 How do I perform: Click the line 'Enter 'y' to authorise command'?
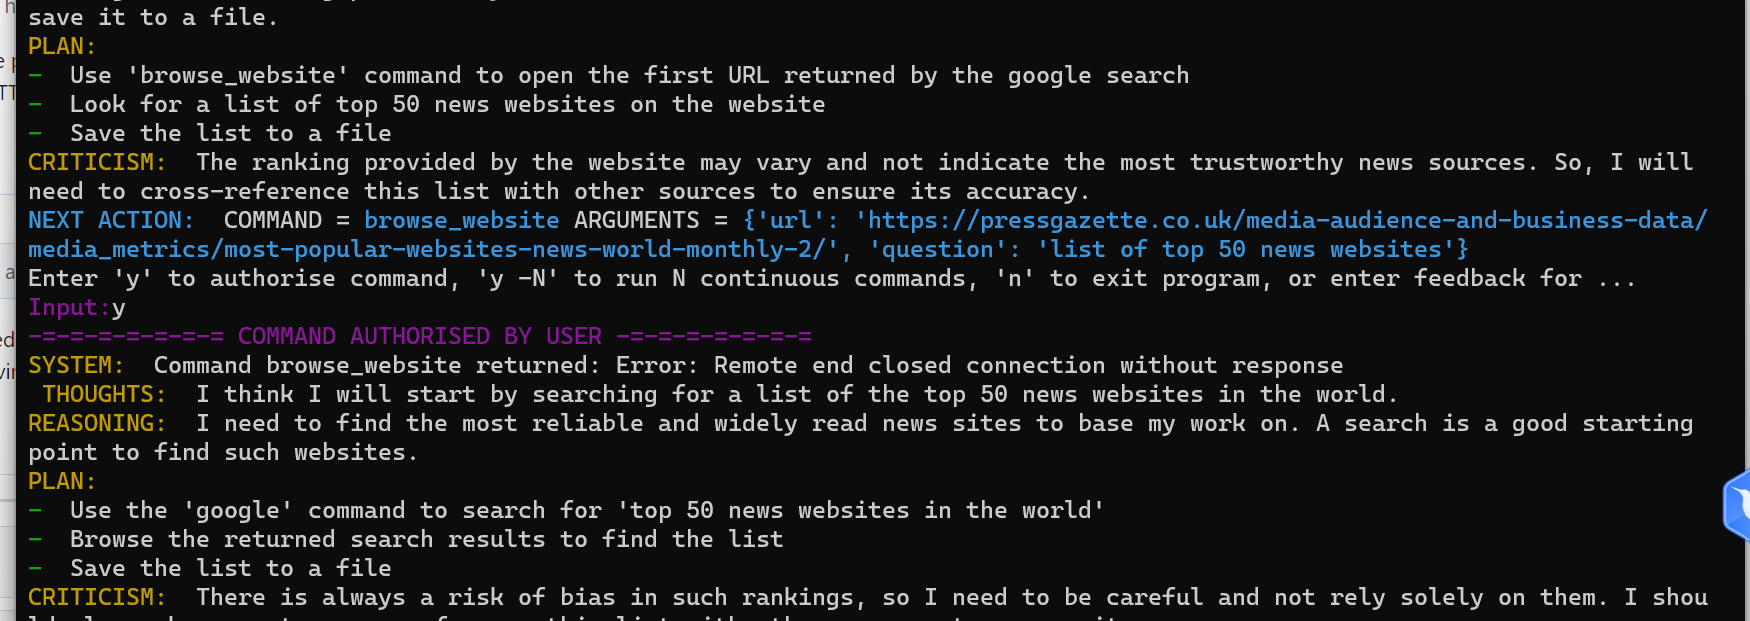coord(831,278)
